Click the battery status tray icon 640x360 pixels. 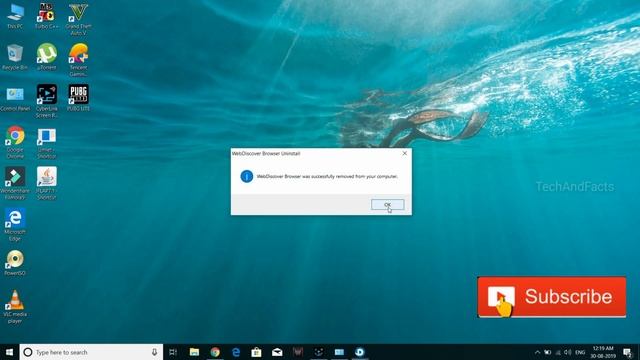[x=547, y=352]
